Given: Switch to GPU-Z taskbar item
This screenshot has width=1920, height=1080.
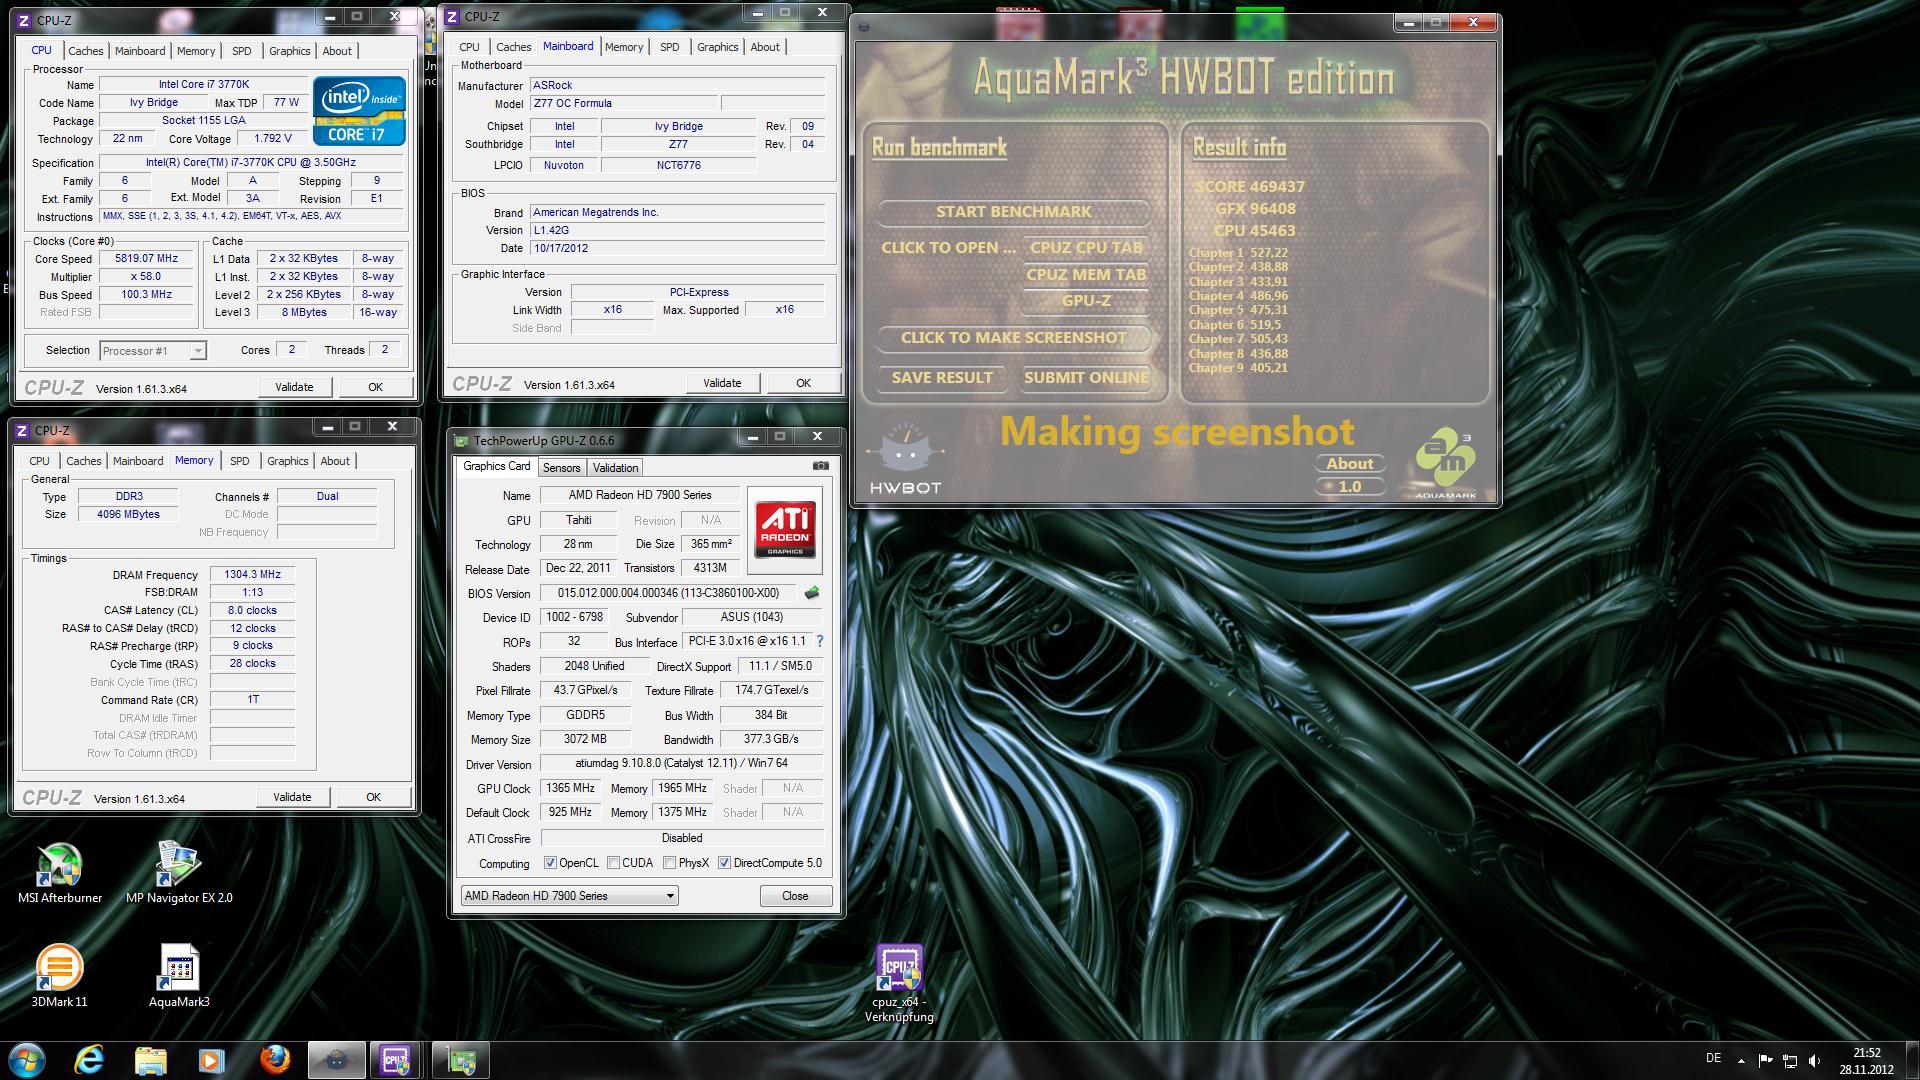Looking at the screenshot, I should pos(461,1060).
